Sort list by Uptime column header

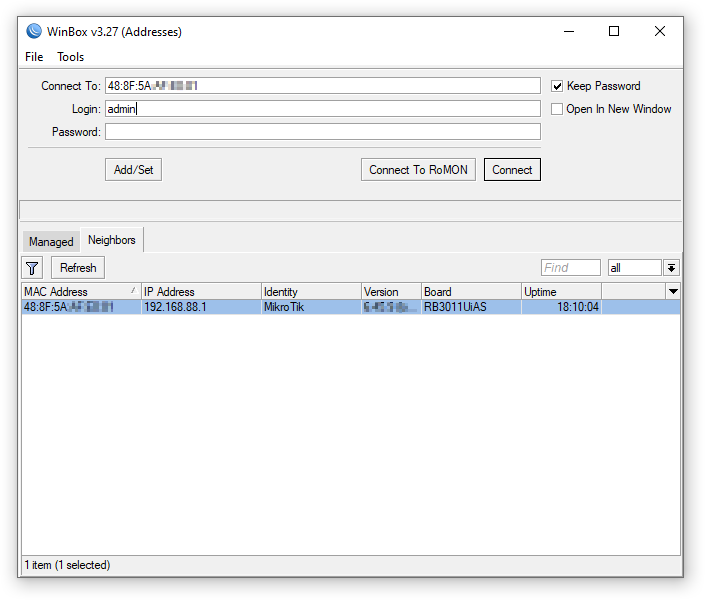[561, 291]
